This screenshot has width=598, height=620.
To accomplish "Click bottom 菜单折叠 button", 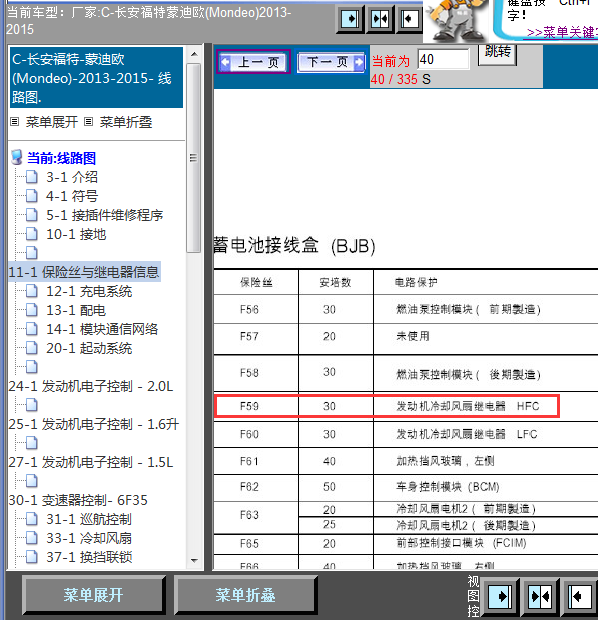I will tap(245, 595).
